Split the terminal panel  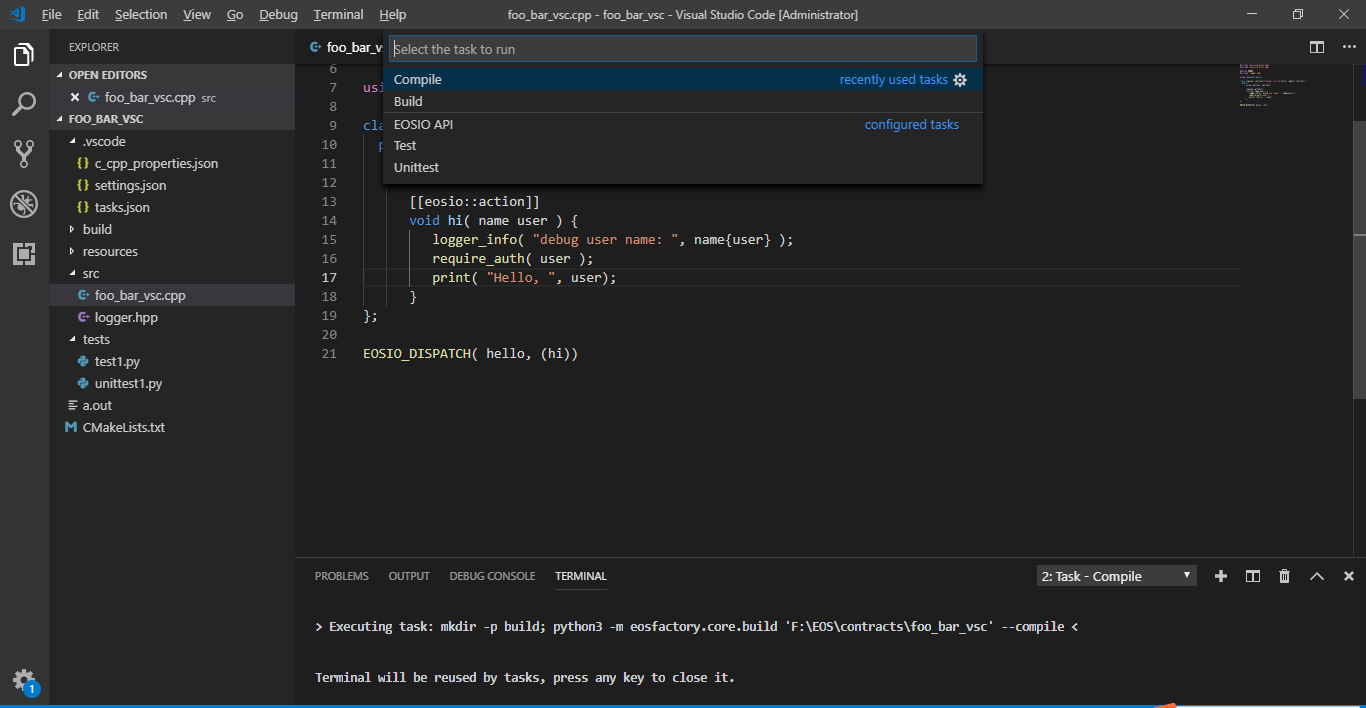pyautogui.click(x=1252, y=576)
